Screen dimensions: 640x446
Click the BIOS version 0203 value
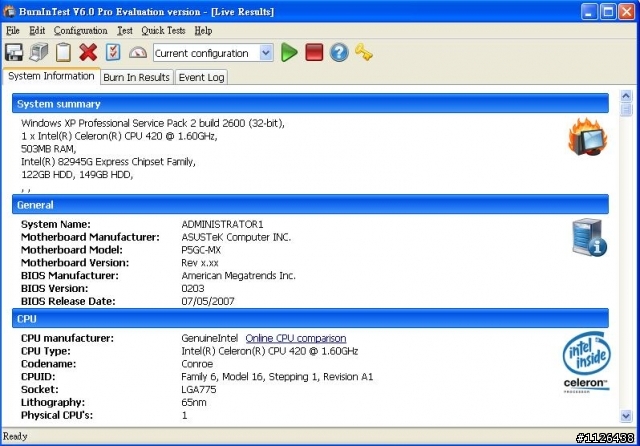193,288
